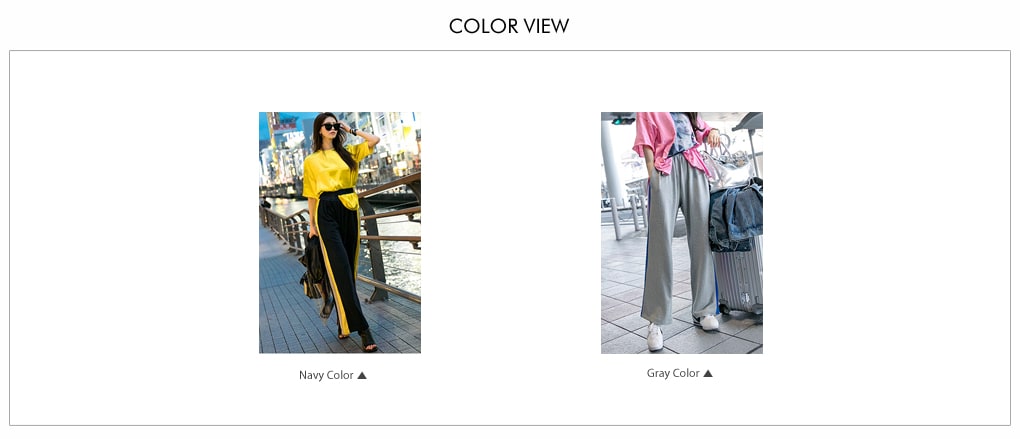Select the Gray Color label text
1020x439 pixels.
[x=673, y=373]
